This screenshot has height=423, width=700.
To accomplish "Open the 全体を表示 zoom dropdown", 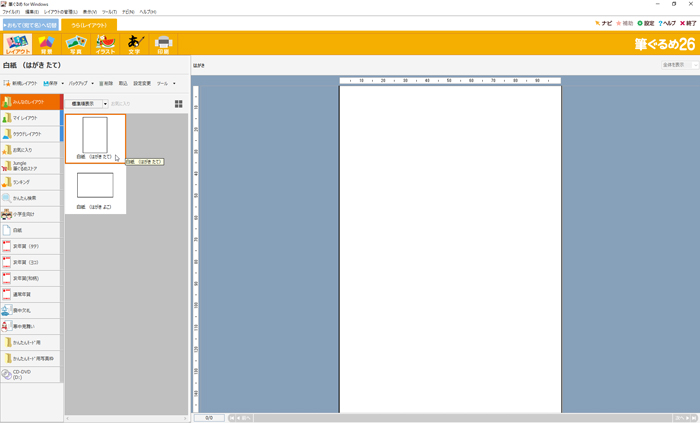I will (x=678, y=65).
